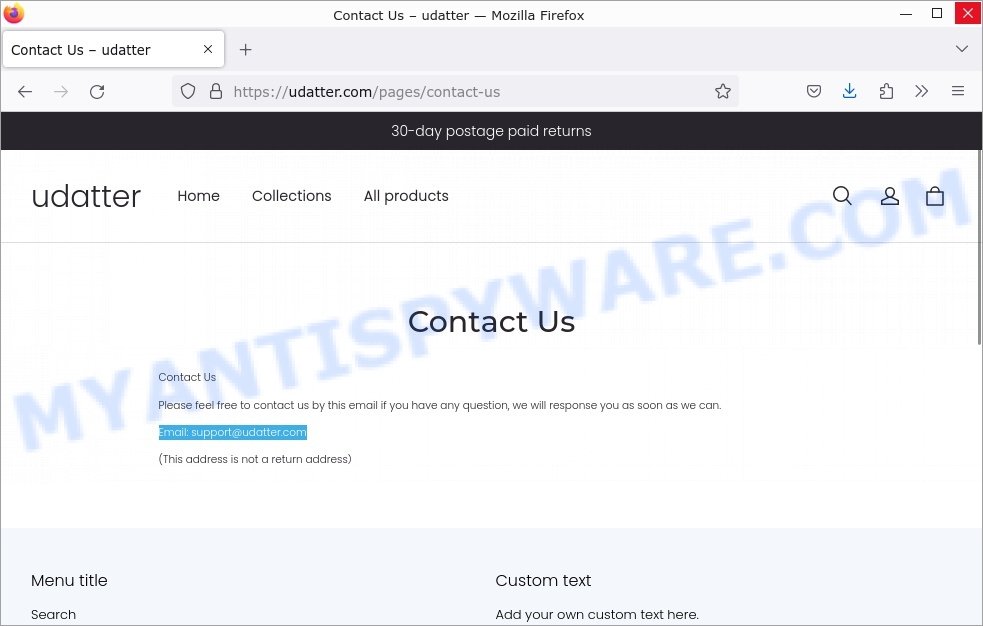983x626 pixels.
Task: Minimize the Firefox window
Action: pos(906,14)
